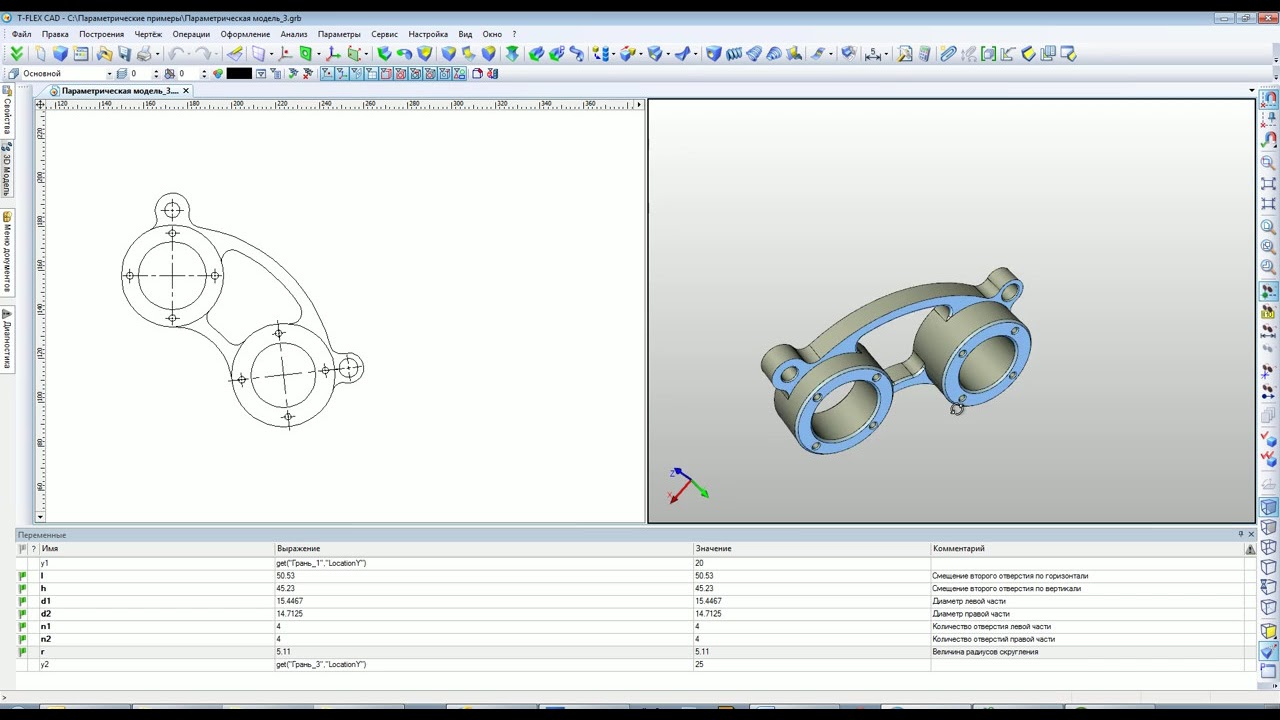Image resolution: width=1280 pixels, height=720 pixels.
Task: Edit the expression 15.4467 for variable d1
Action: click(x=484, y=601)
